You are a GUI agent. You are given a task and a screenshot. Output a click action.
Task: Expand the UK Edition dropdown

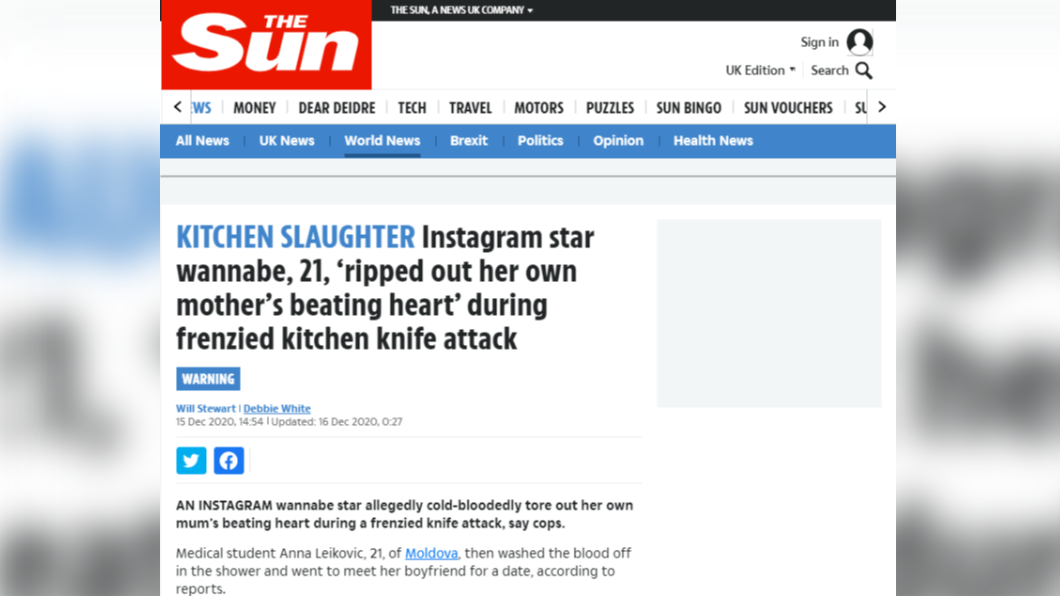760,70
